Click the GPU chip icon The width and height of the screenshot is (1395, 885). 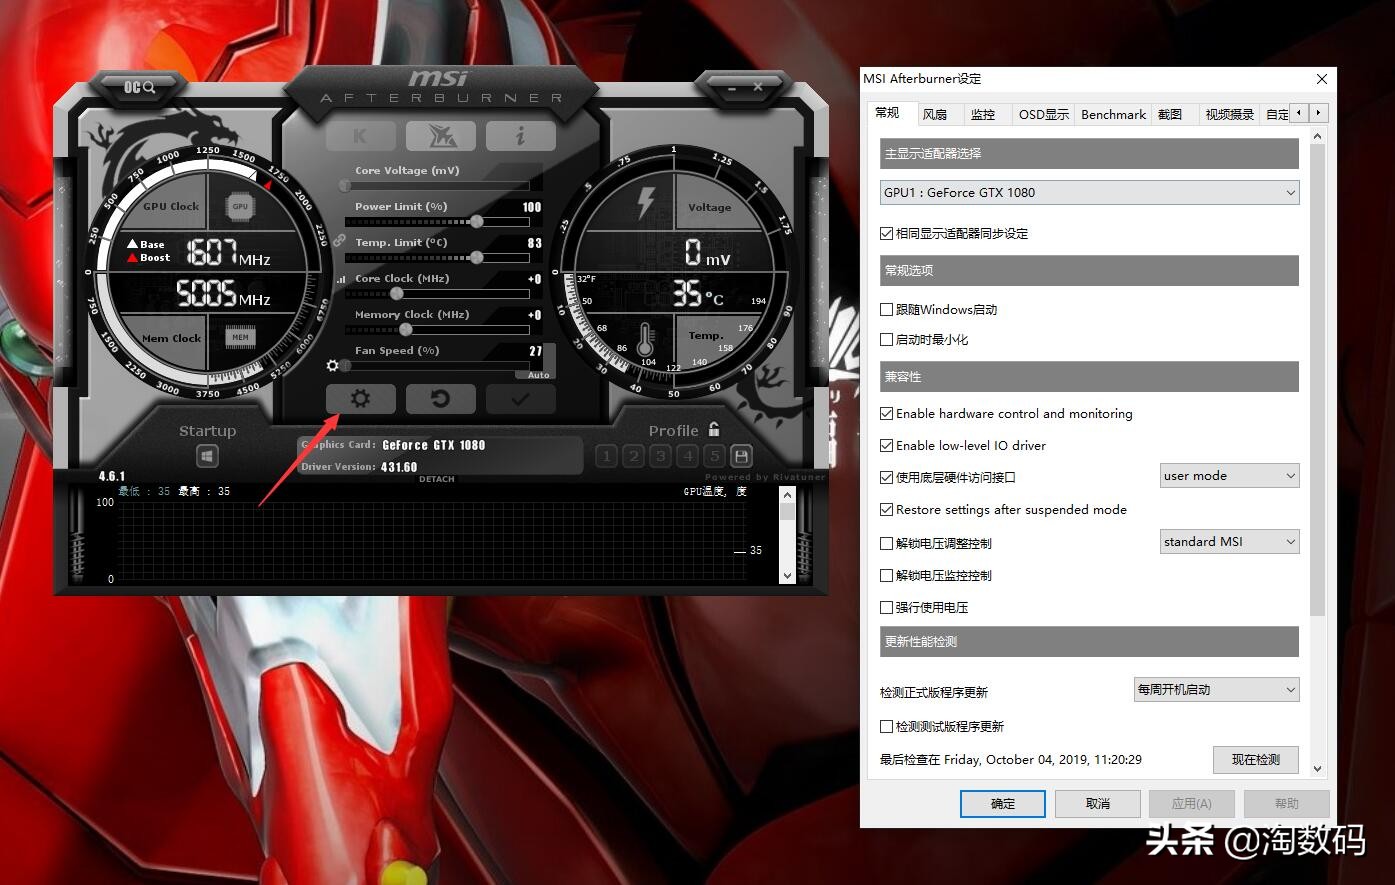[240, 206]
